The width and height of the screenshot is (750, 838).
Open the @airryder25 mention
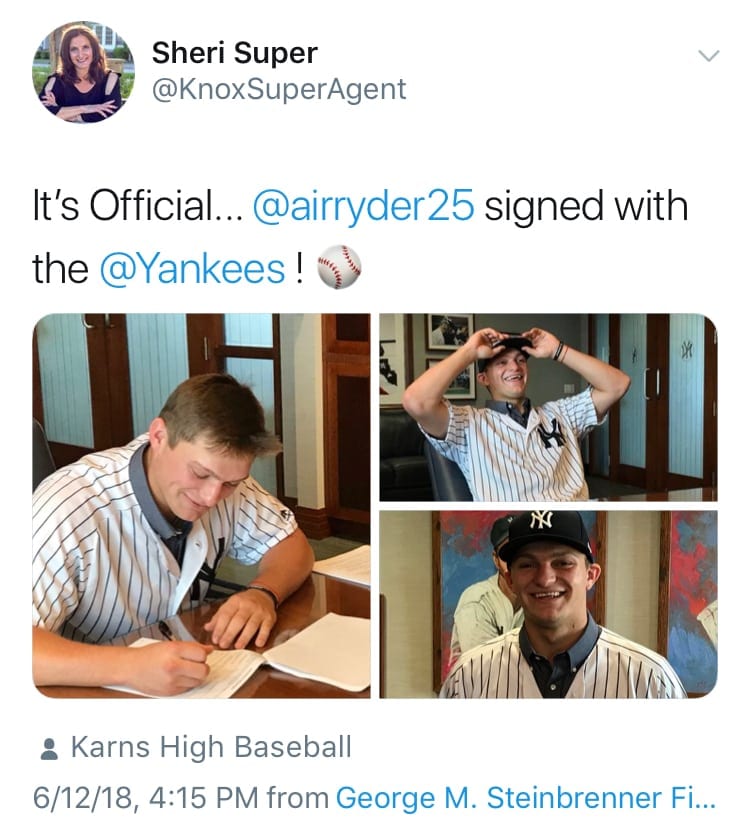pyautogui.click(x=363, y=206)
